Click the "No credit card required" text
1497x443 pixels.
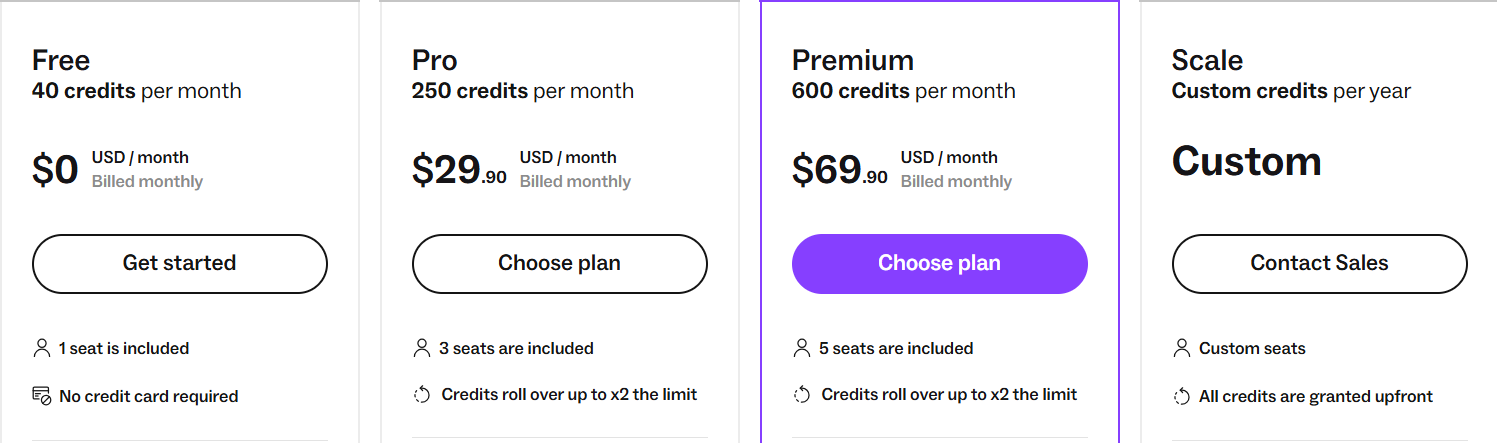(x=148, y=396)
